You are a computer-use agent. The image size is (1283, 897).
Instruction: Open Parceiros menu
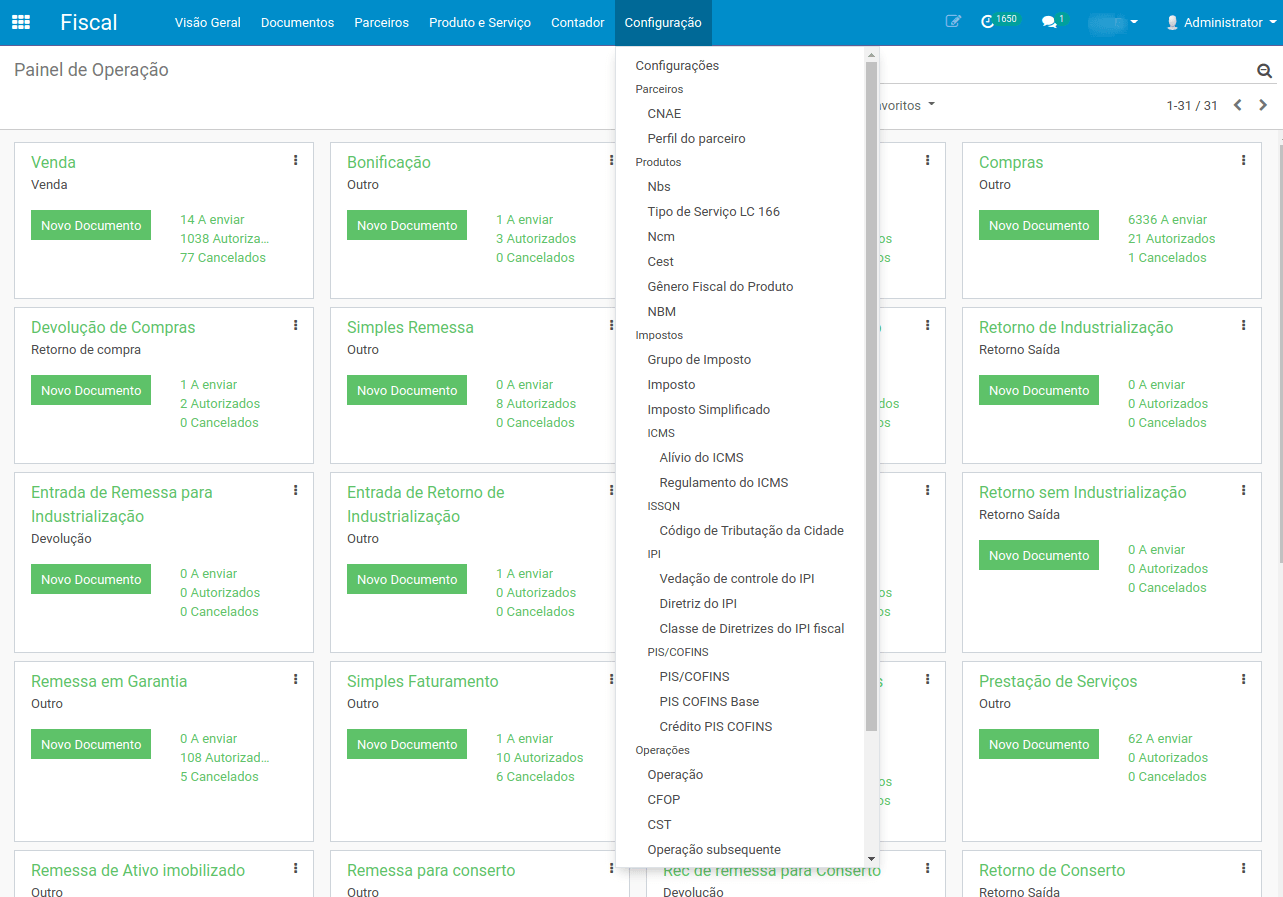pos(382,22)
